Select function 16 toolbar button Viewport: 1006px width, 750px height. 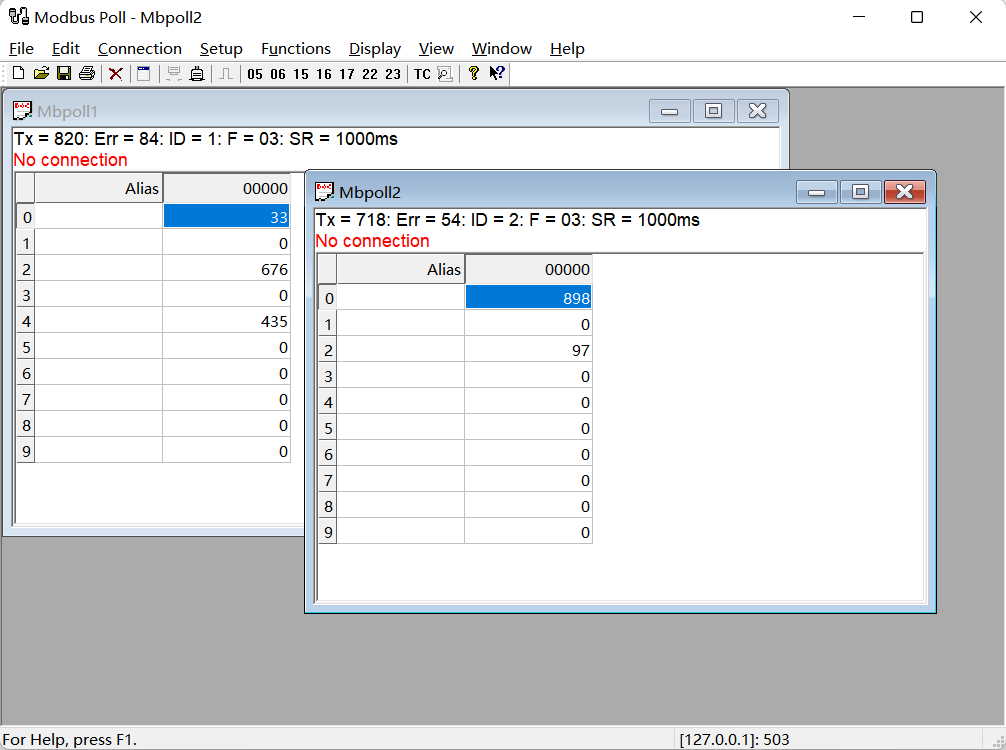pyautogui.click(x=324, y=74)
